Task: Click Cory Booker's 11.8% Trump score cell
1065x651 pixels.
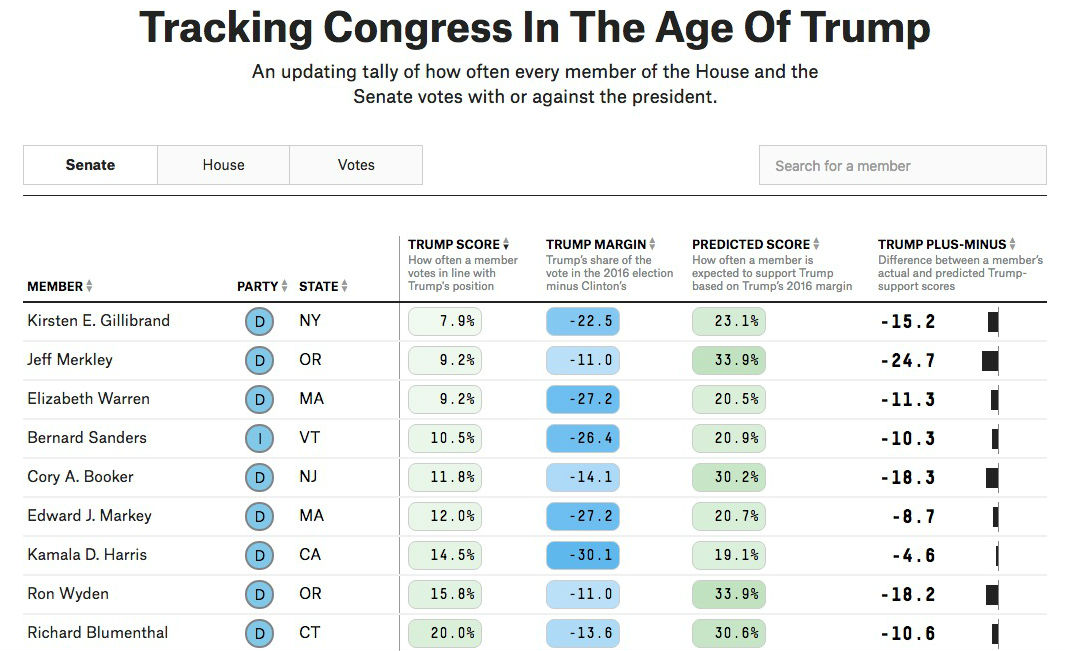Action: coord(445,477)
